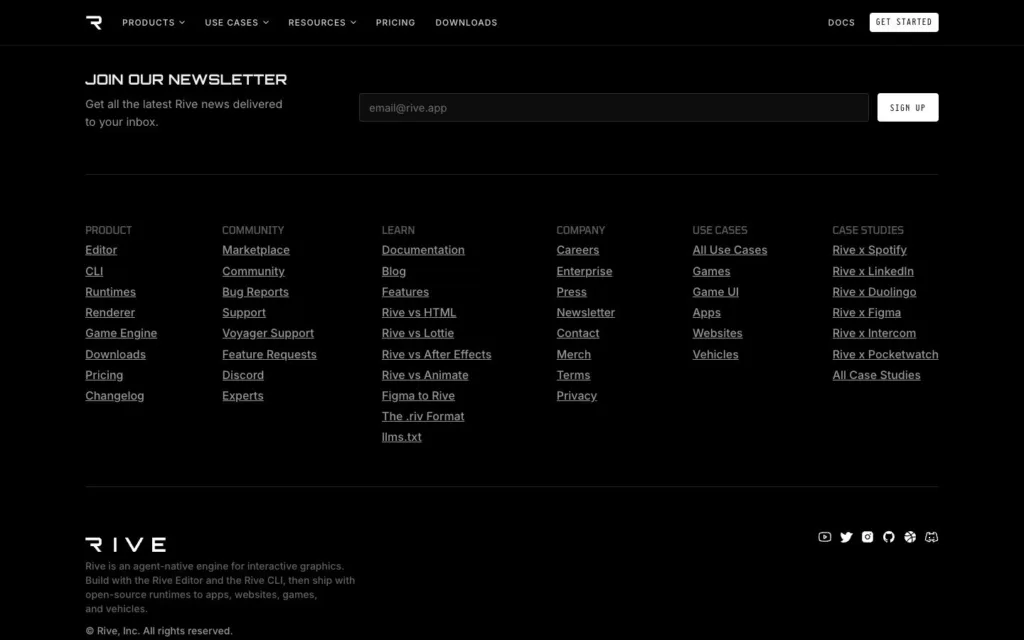Image resolution: width=1024 pixels, height=640 pixels.
Task: Click the RIVE wordmark logo in footer
Action: [x=125, y=545]
